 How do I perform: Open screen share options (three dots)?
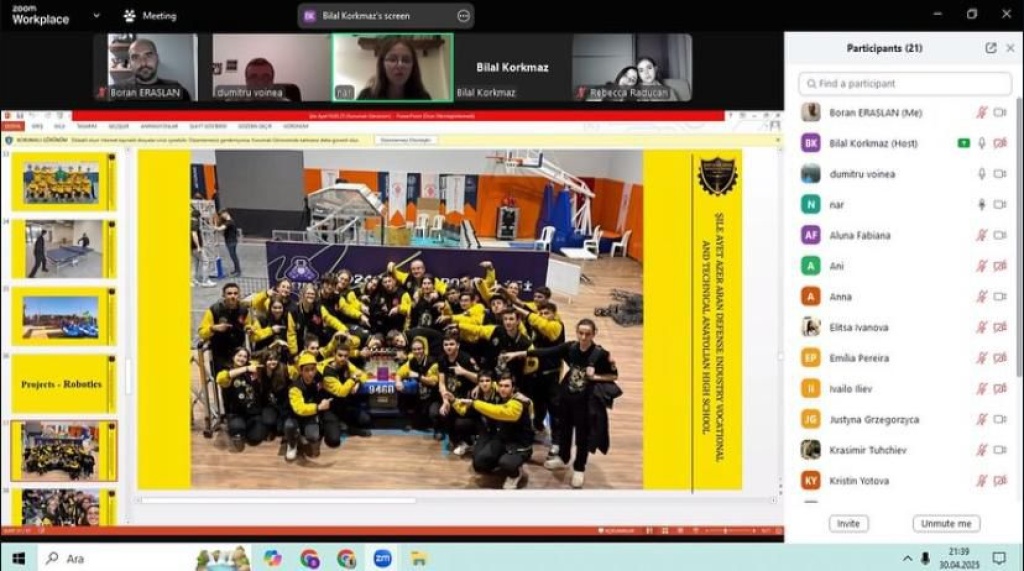[463, 16]
